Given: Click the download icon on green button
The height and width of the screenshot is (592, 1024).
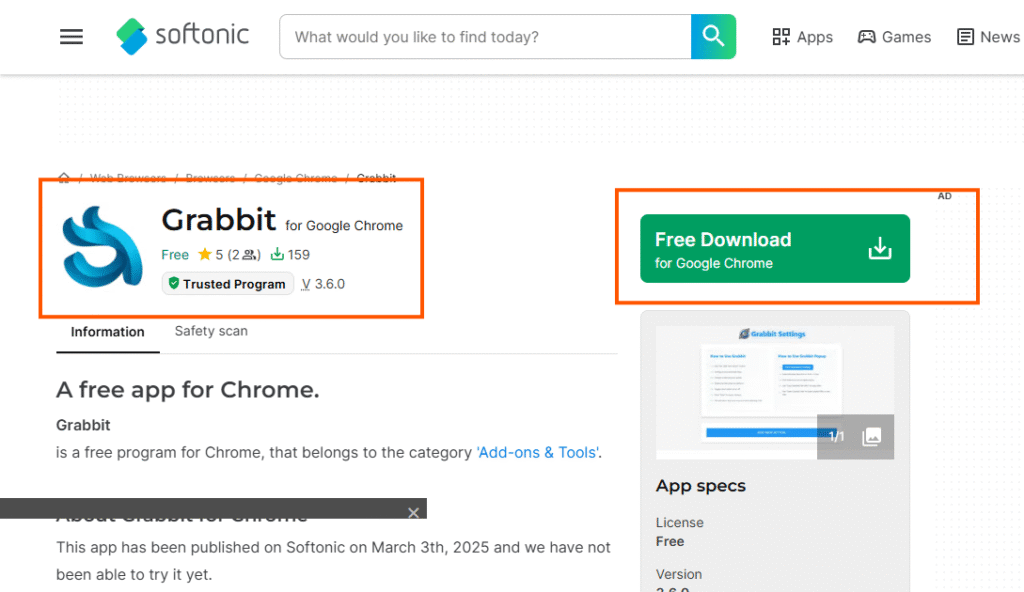Looking at the screenshot, I should click(x=879, y=249).
